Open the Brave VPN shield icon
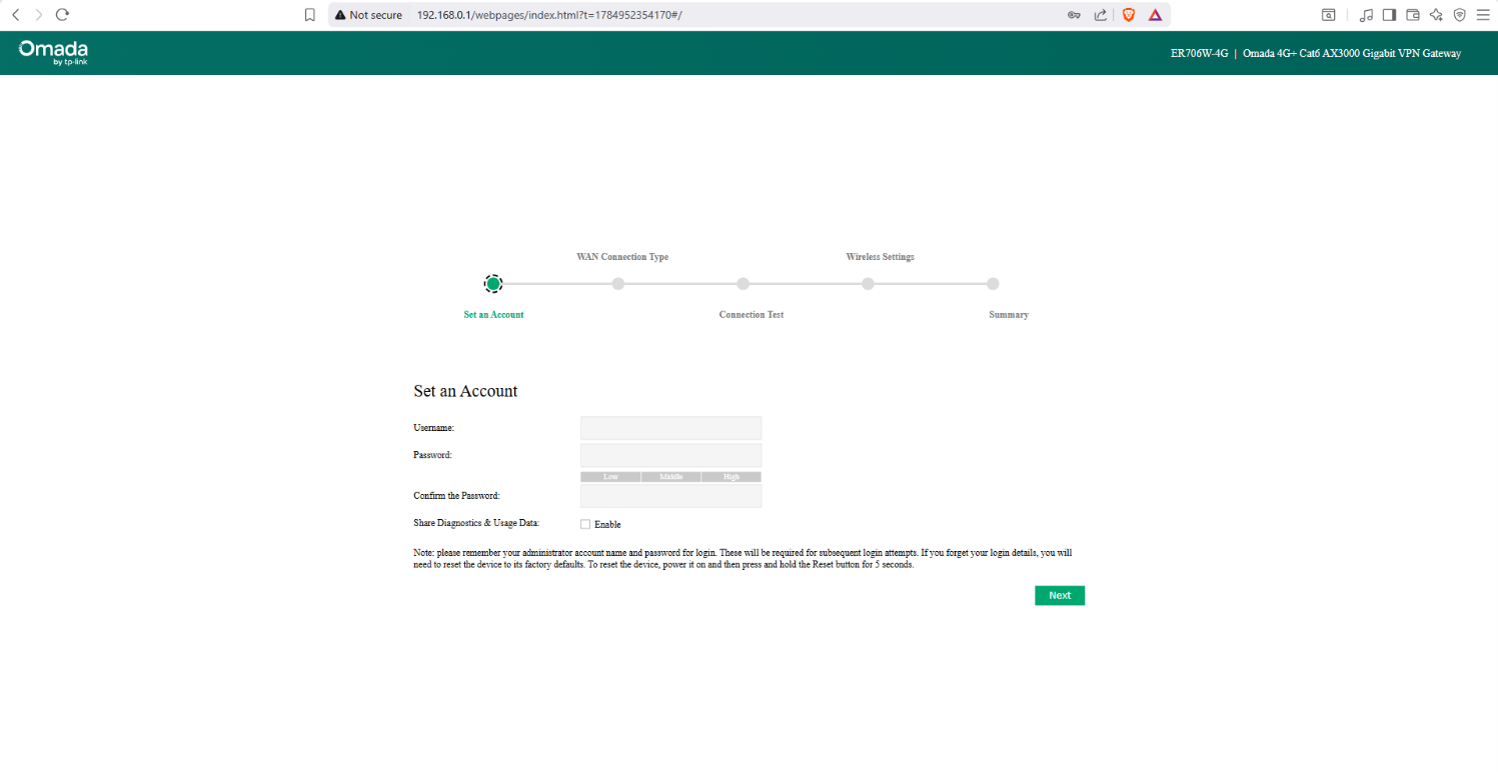The image size is (1498, 772). coord(1460,15)
